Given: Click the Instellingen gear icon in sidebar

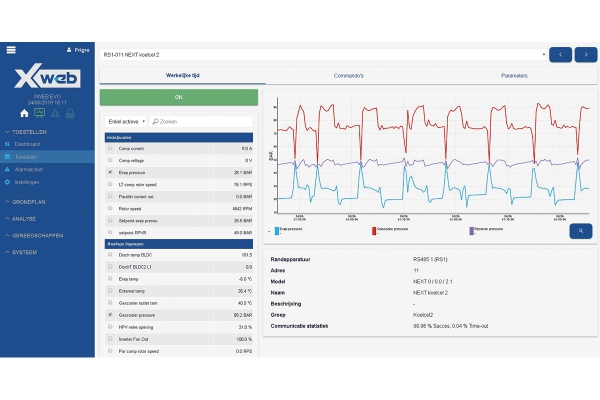Looking at the screenshot, I should click(7, 182).
